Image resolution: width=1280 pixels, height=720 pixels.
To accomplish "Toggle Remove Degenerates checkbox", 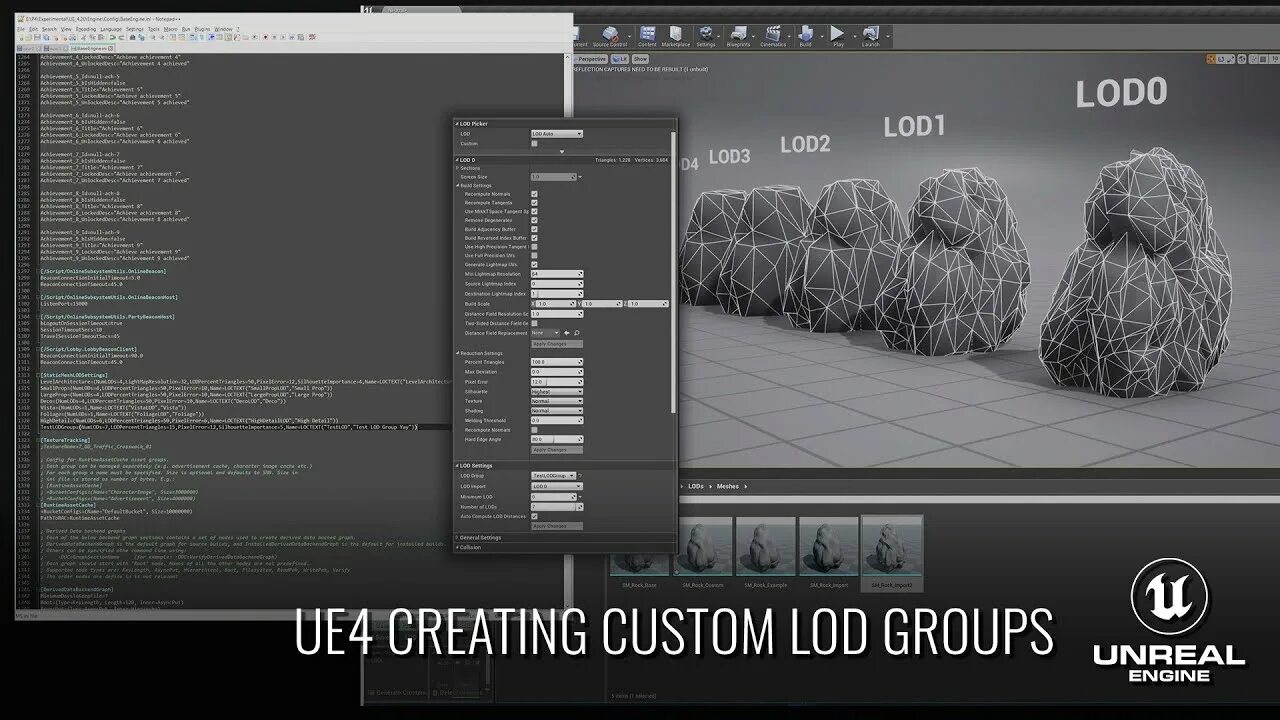I will point(534,220).
